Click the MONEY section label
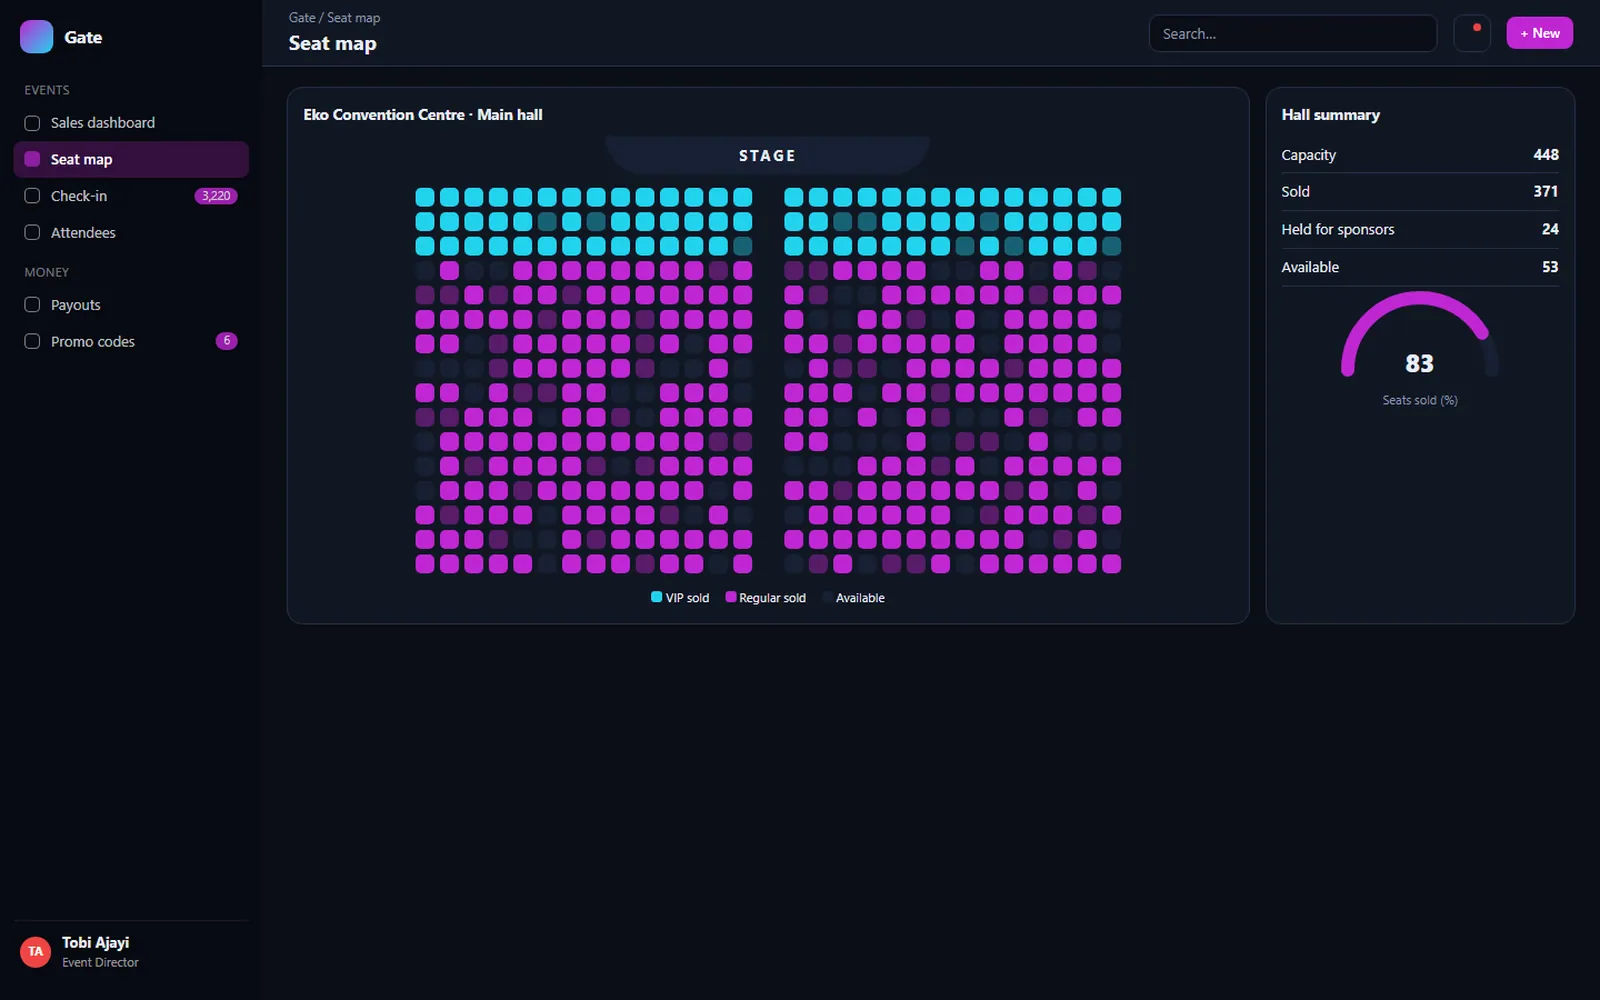The width and height of the screenshot is (1600, 1000). 47,272
